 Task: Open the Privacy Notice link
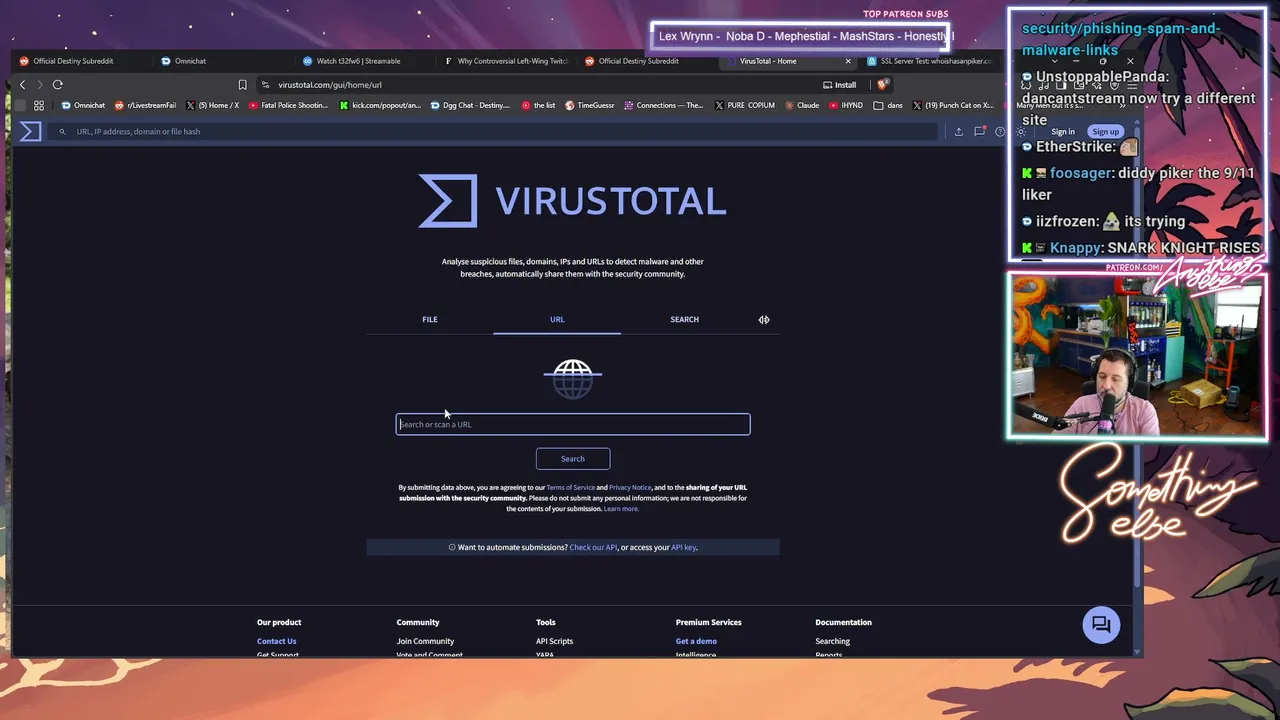[x=630, y=488]
